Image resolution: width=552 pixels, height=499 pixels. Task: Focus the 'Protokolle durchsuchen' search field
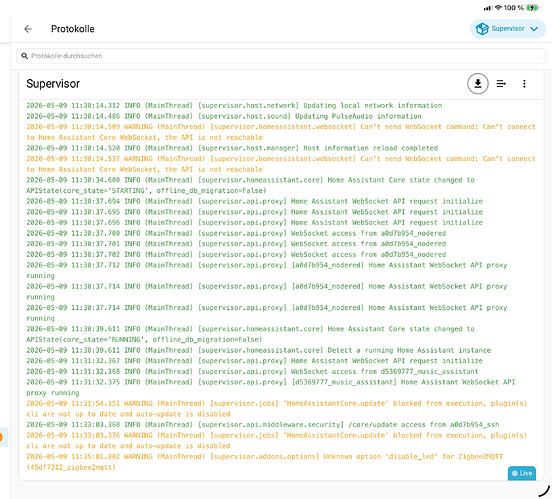[x=281, y=56]
